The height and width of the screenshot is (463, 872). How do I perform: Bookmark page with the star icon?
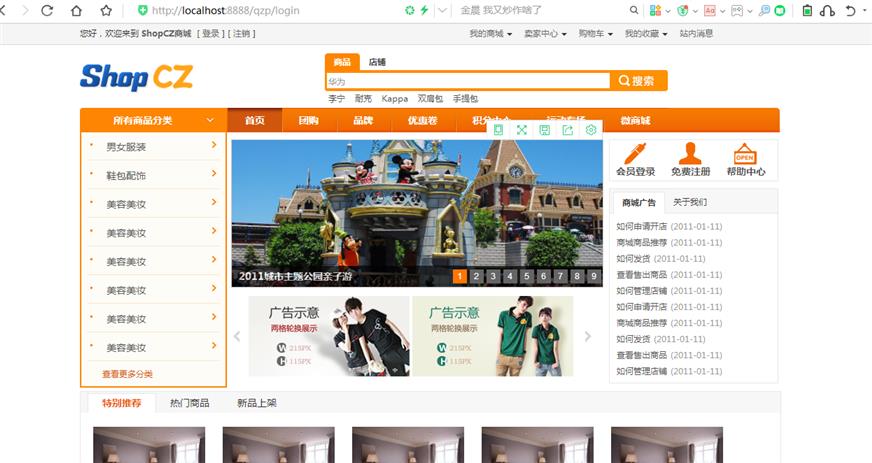pos(105,10)
